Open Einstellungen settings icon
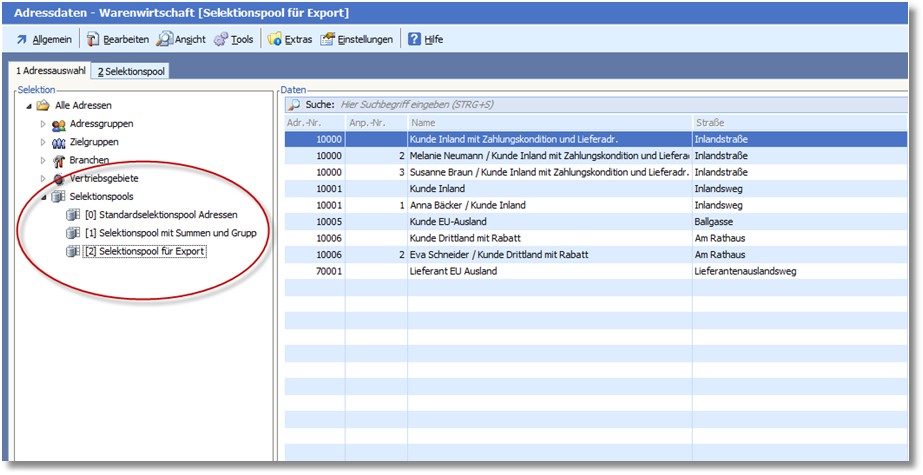 pyautogui.click(x=327, y=40)
